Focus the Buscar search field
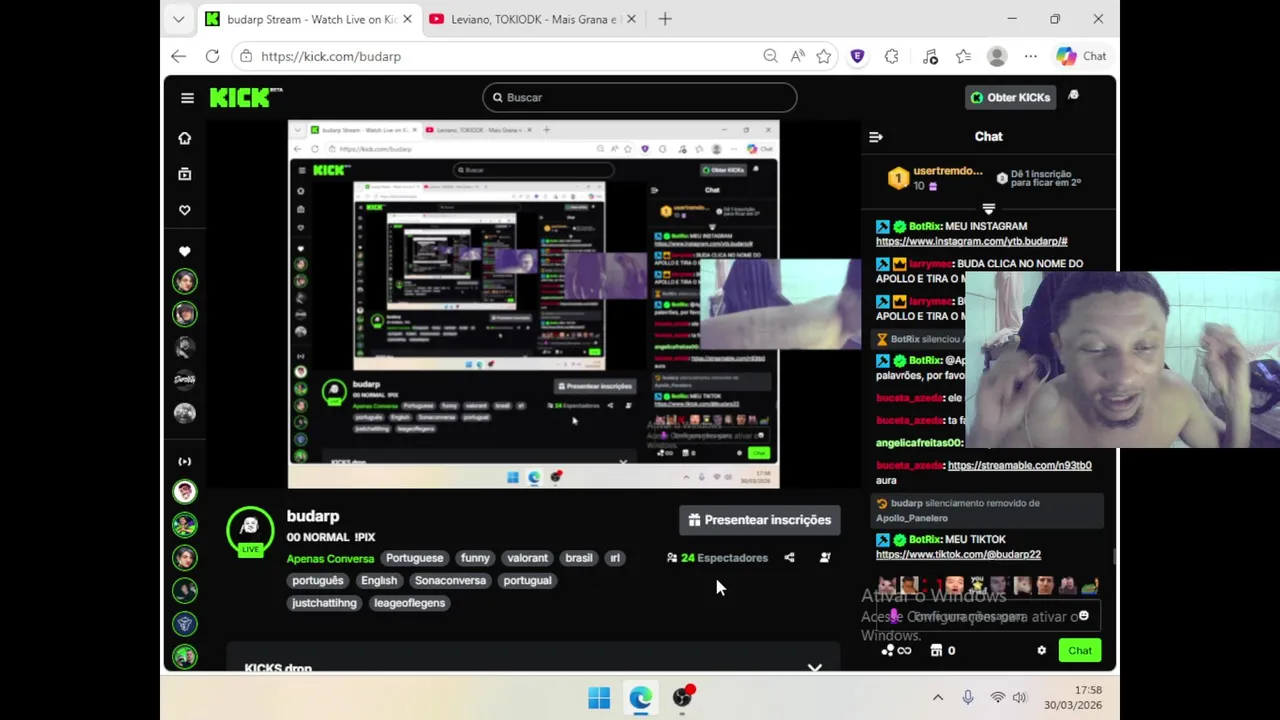This screenshot has height=720, width=1280. [x=640, y=97]
